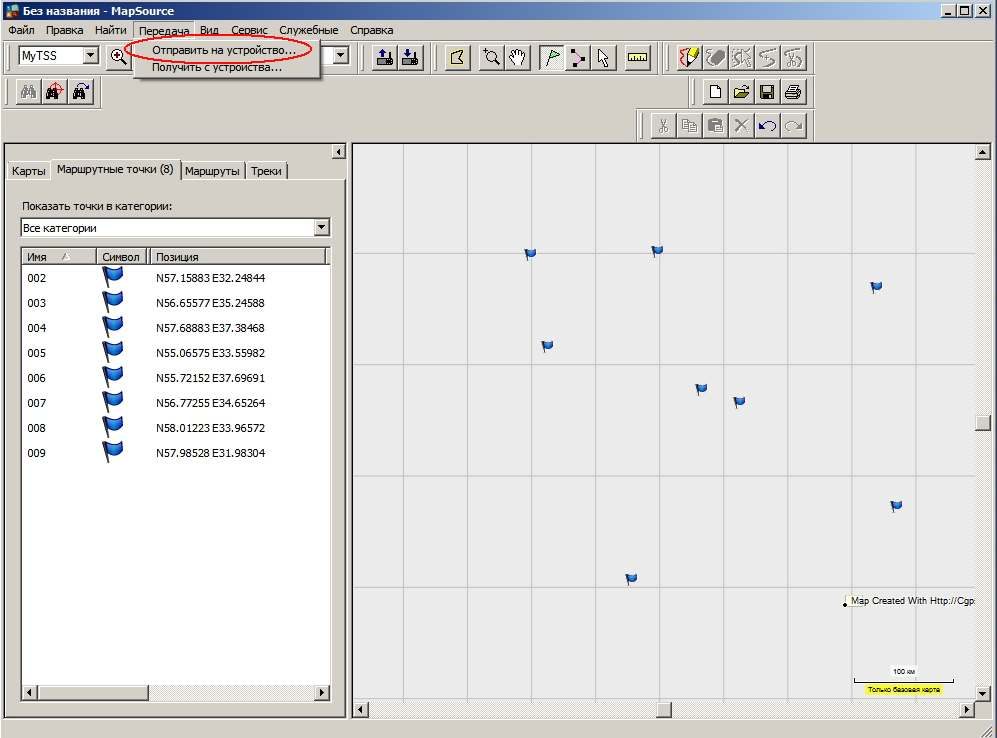Select the hand pan tool
997x738 pixels.
(x=518, y=57)
